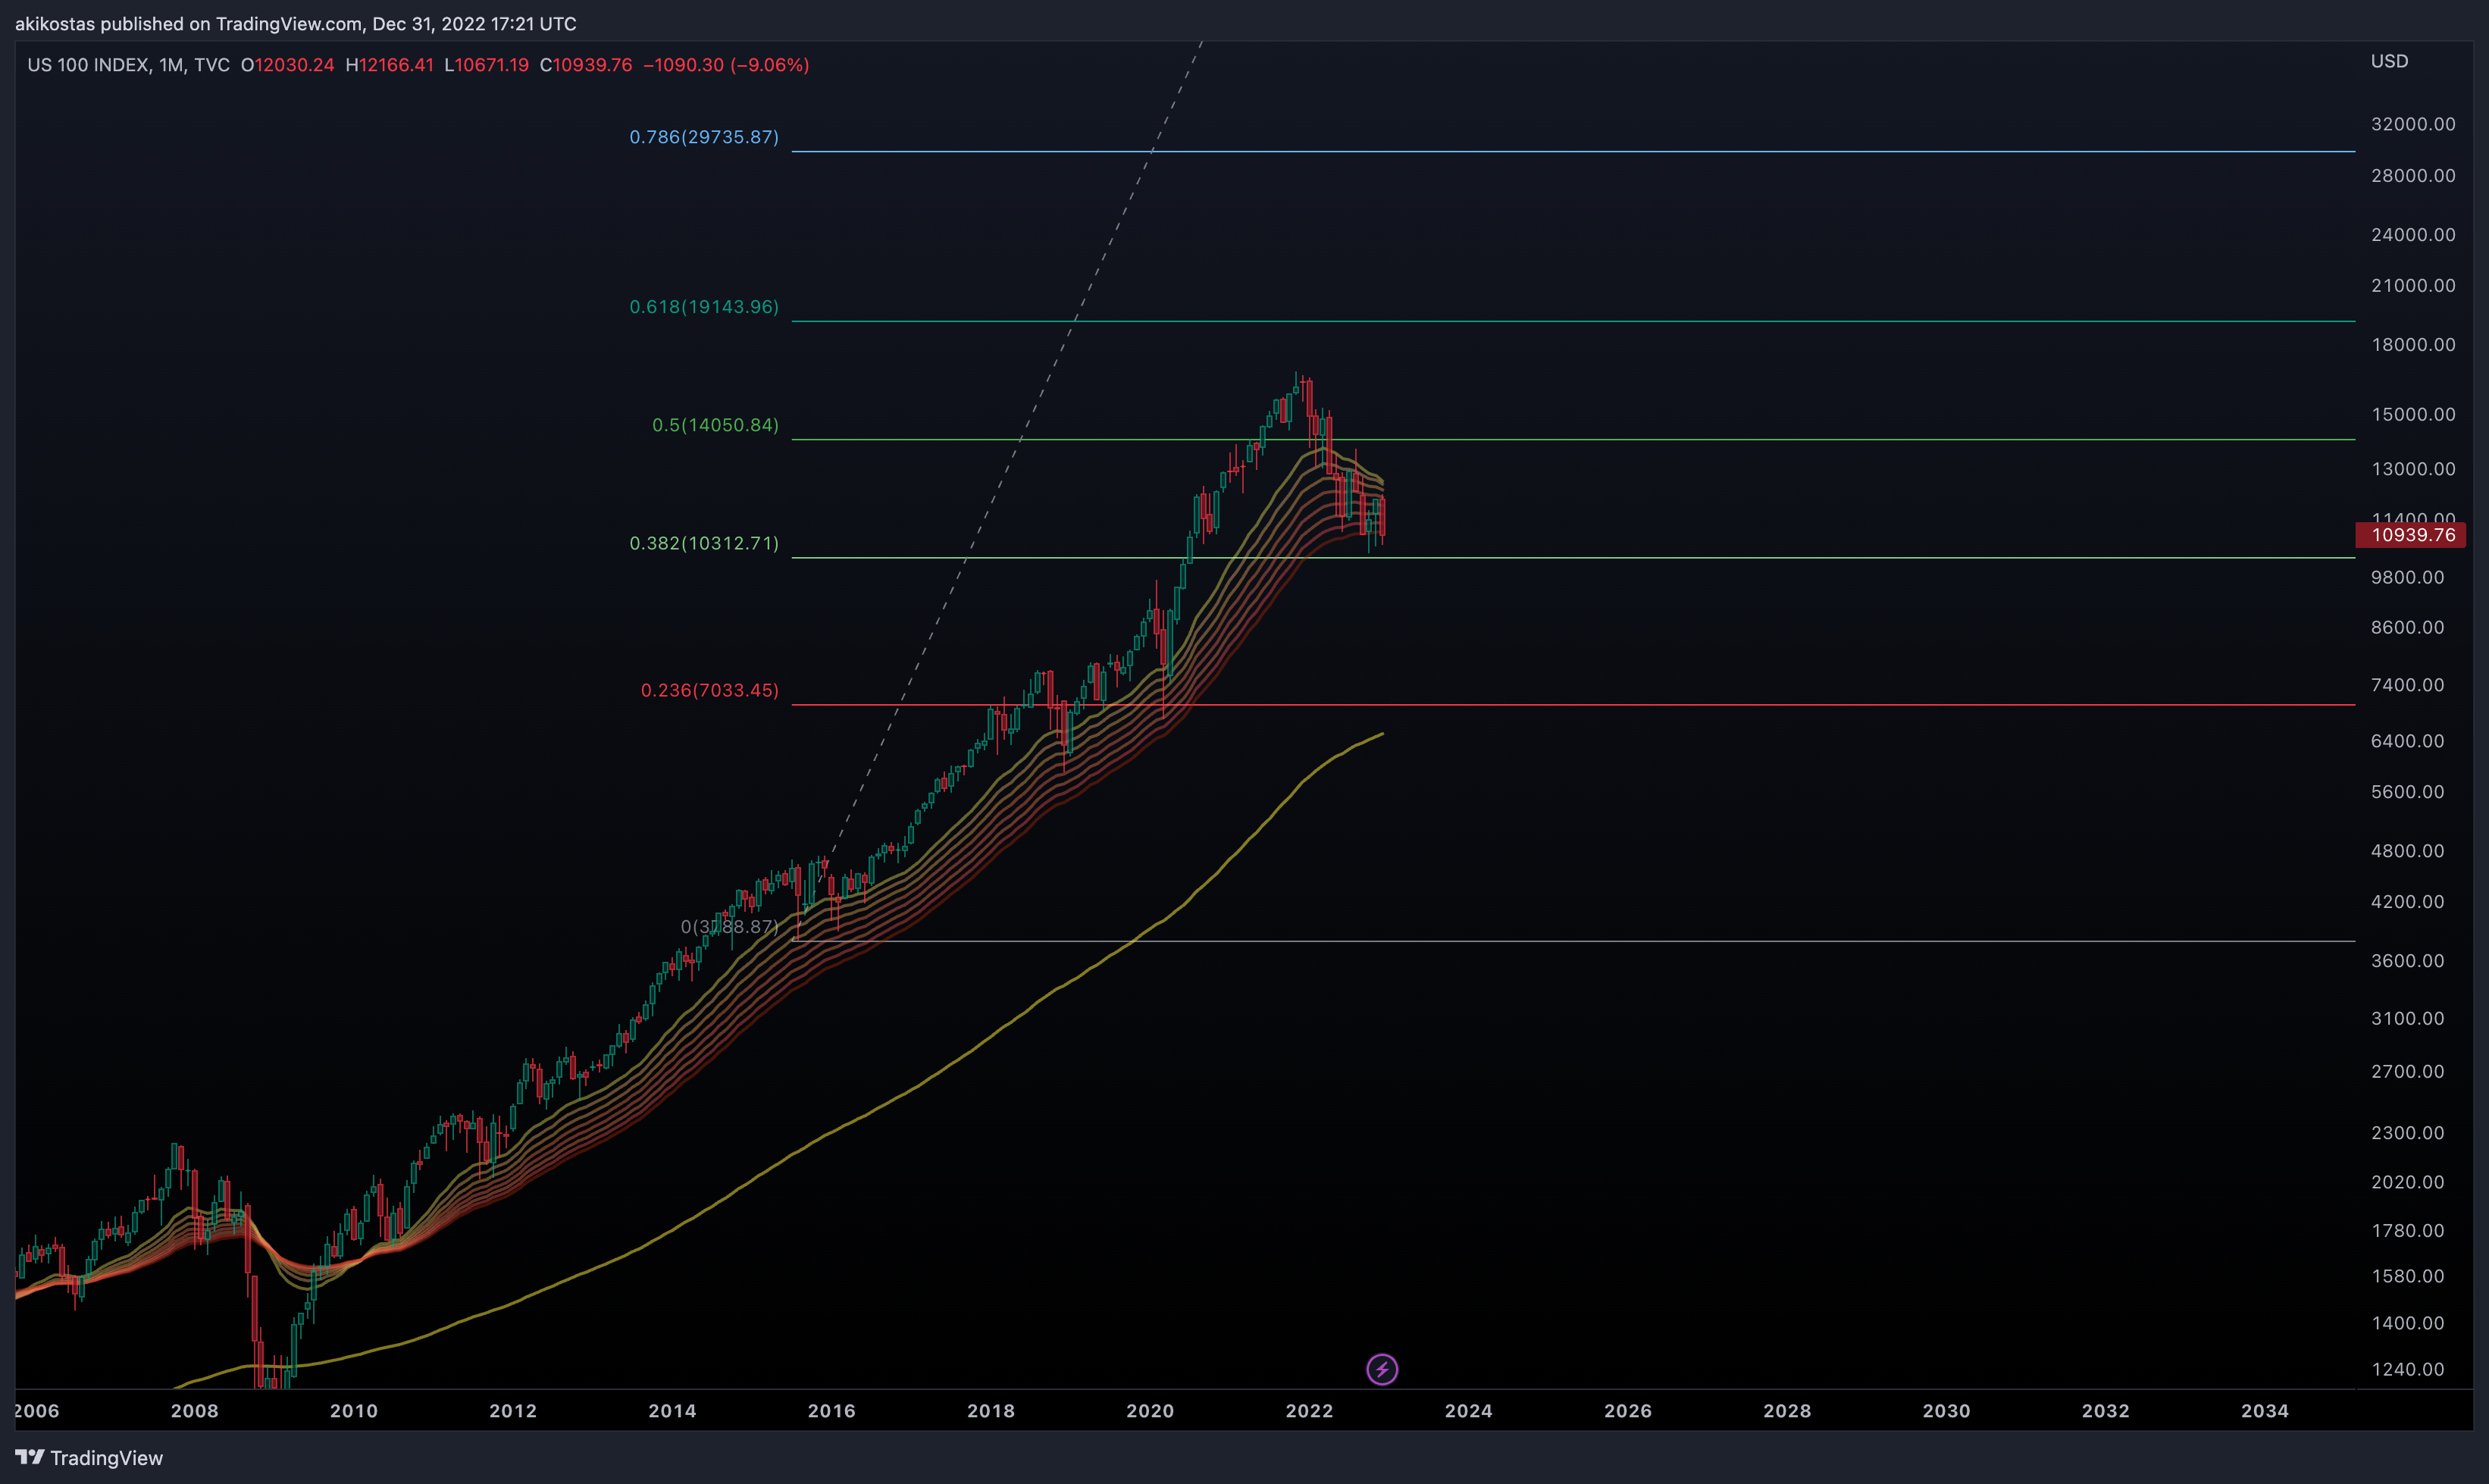Click the 1580.00 price axis label

(2407, 1277)
